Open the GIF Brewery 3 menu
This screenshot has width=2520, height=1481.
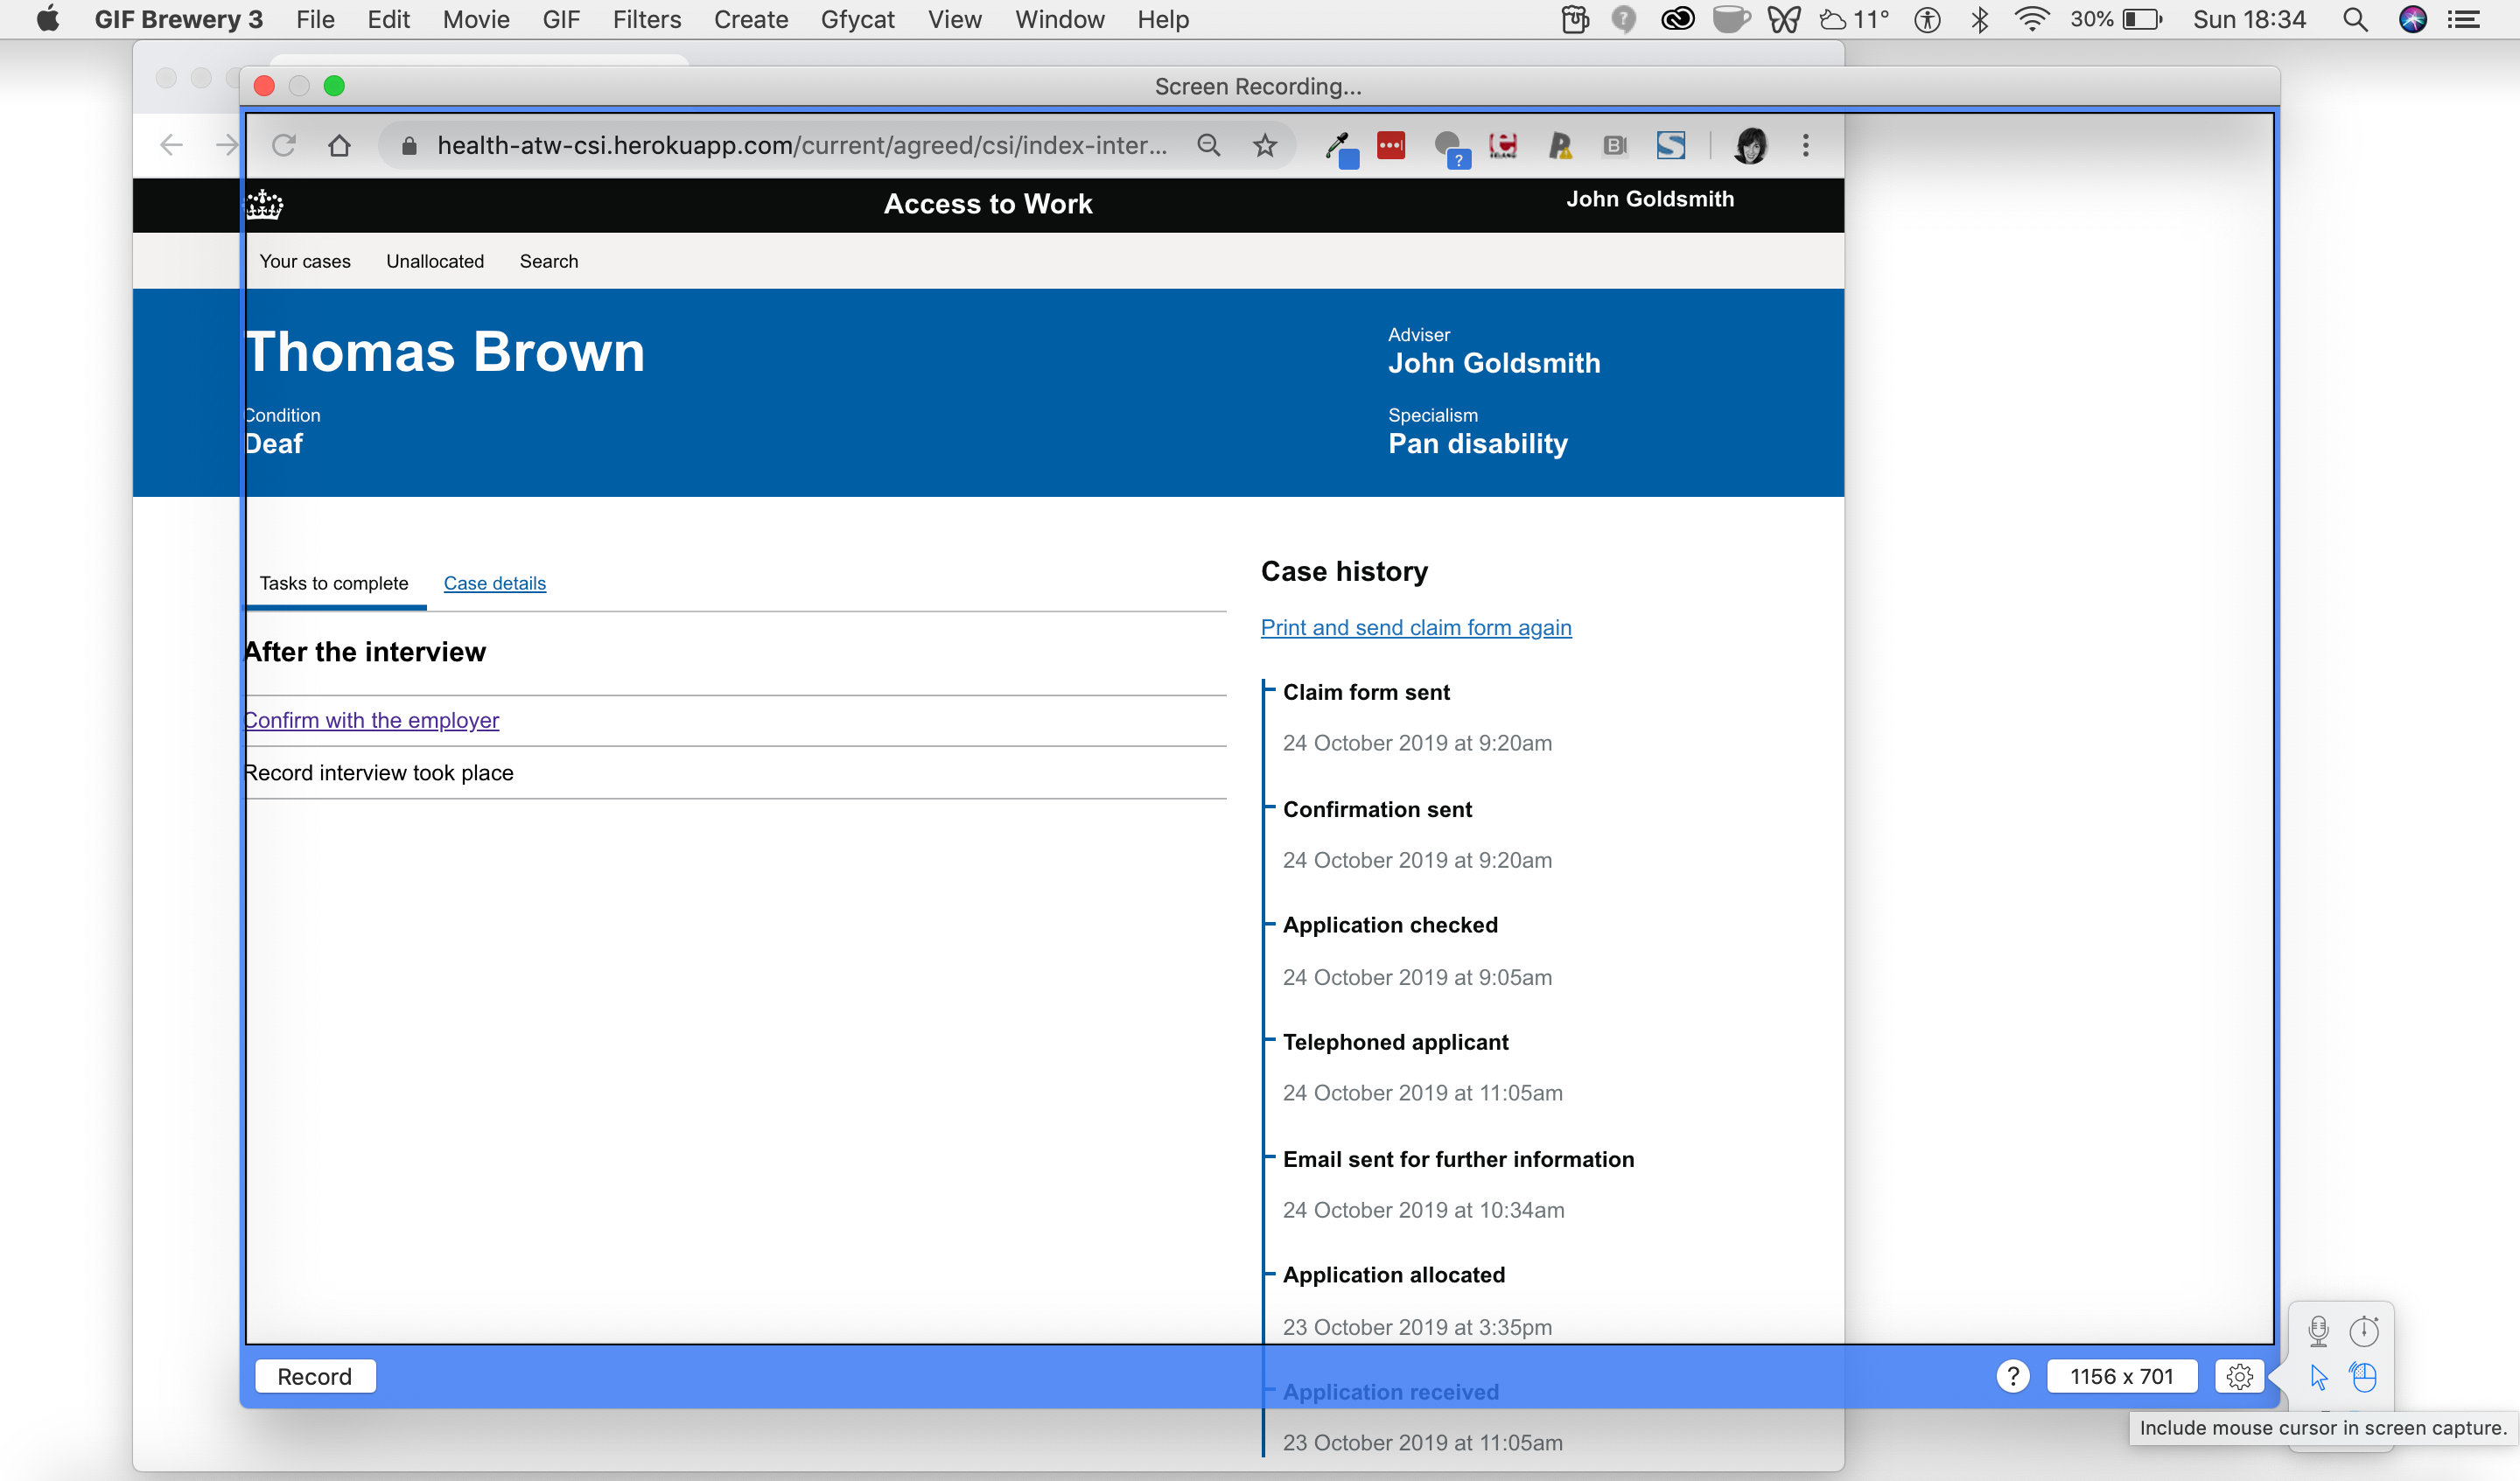(179, 19)
